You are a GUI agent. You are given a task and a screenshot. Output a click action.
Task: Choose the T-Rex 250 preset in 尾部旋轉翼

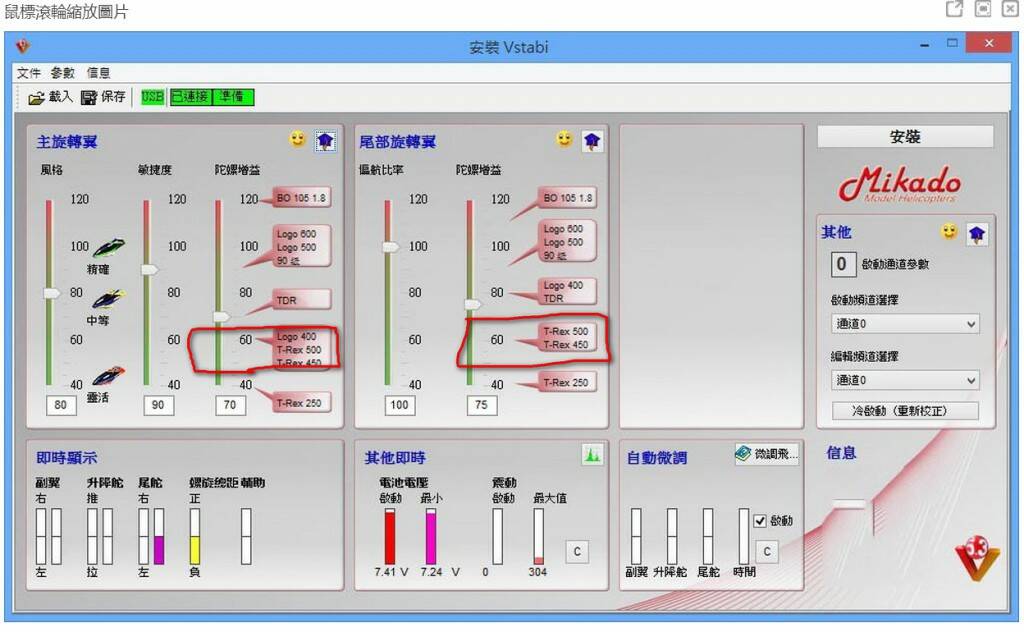tap(568, 383)
